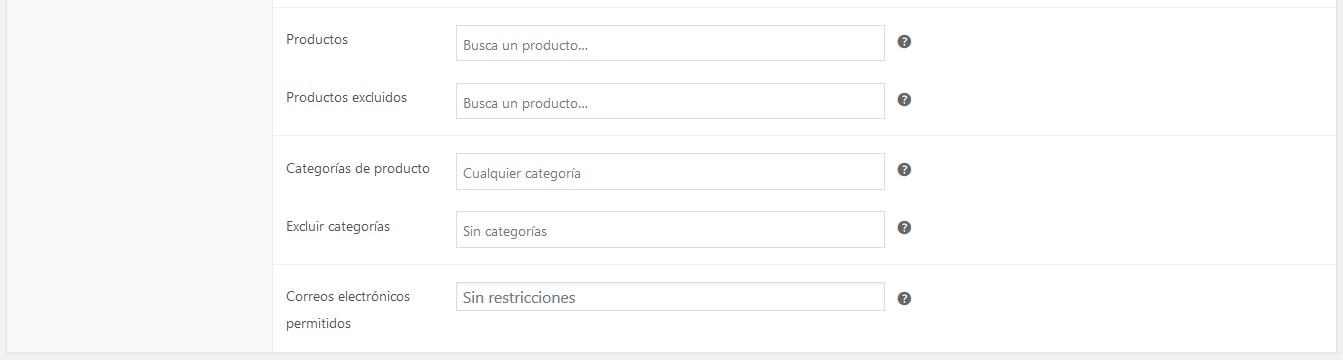Click the divider line above Categorías de producto
Viewport: 1343px width, 360px height.
[805, 135]
